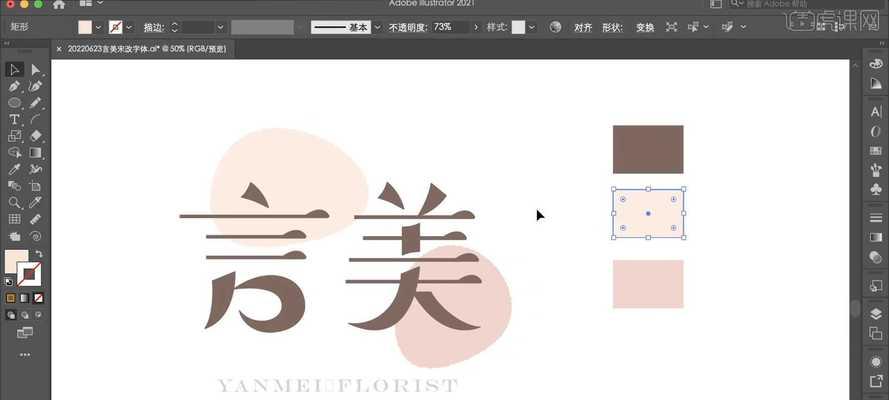The image size is (889, 400).
Task: Open the Symbols panel club icon
Action: pos(876,189)
